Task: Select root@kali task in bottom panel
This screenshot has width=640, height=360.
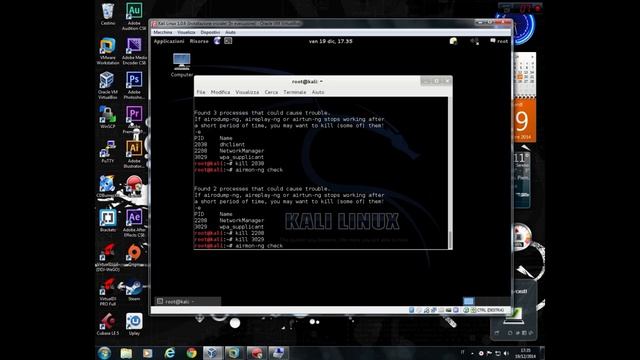Action: [x=188, y=302]
